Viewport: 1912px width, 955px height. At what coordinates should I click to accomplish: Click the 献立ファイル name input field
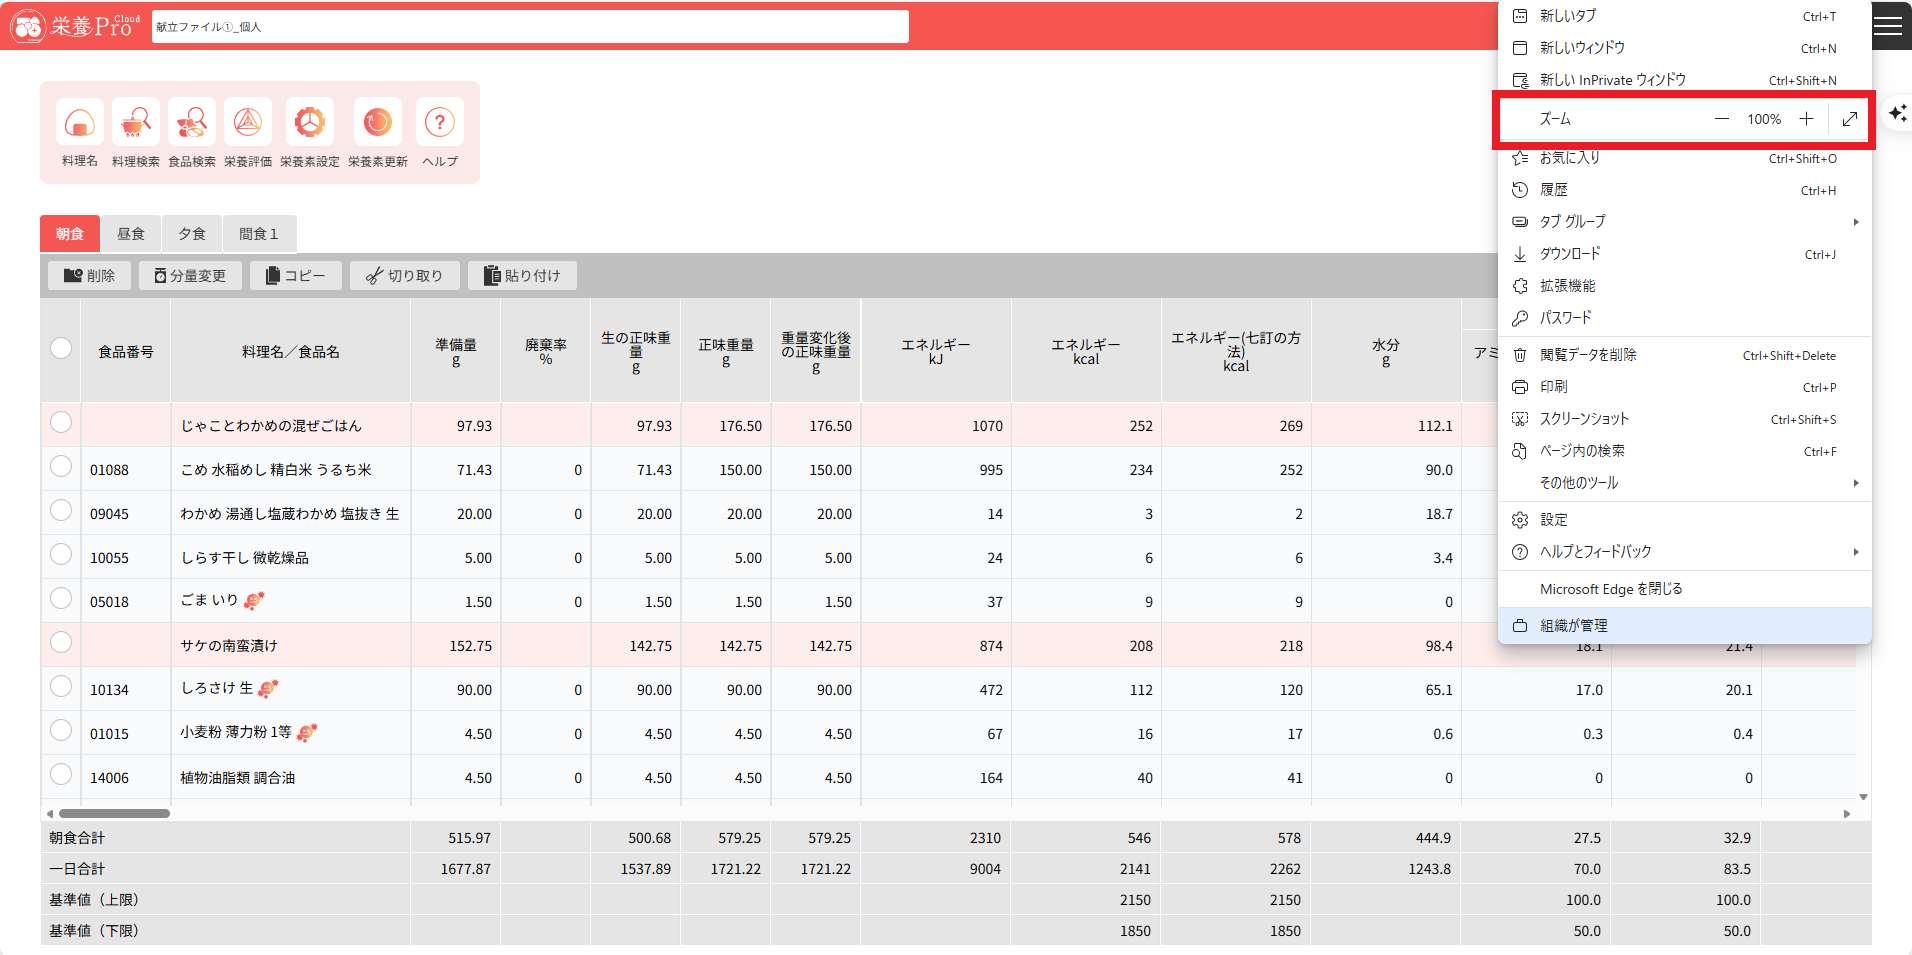(530, 27)
